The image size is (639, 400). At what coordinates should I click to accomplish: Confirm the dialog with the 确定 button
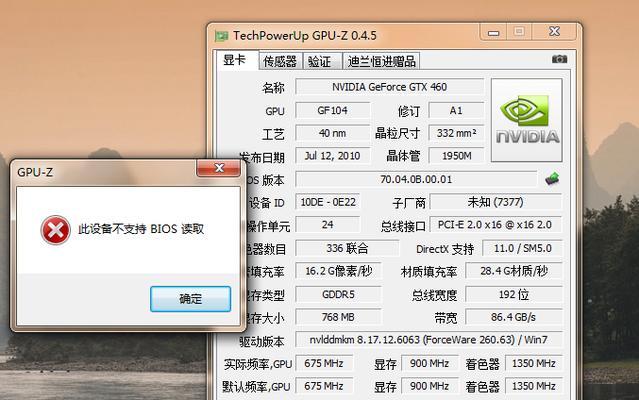click(190, 299)
